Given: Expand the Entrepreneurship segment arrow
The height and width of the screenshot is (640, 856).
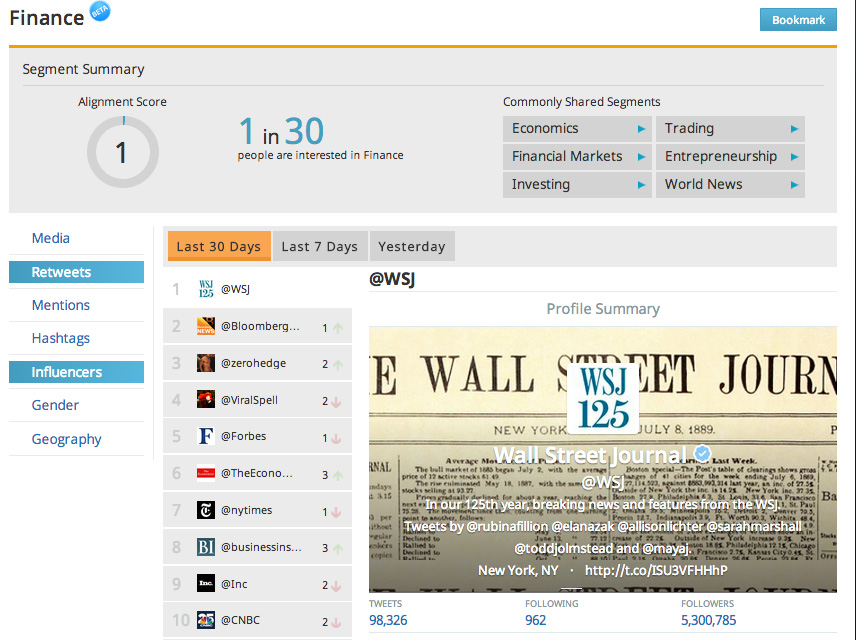Looking at the screenshot, I should click(794, 157).
